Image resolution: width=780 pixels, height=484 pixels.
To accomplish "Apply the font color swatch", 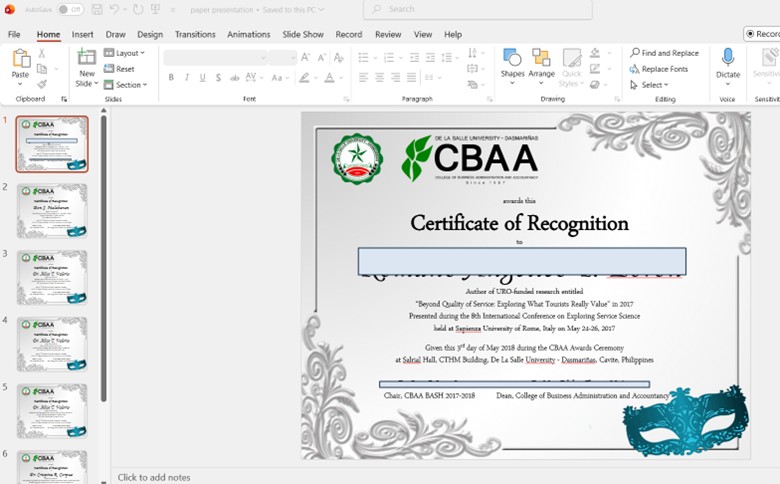I will tap(329, 78).
